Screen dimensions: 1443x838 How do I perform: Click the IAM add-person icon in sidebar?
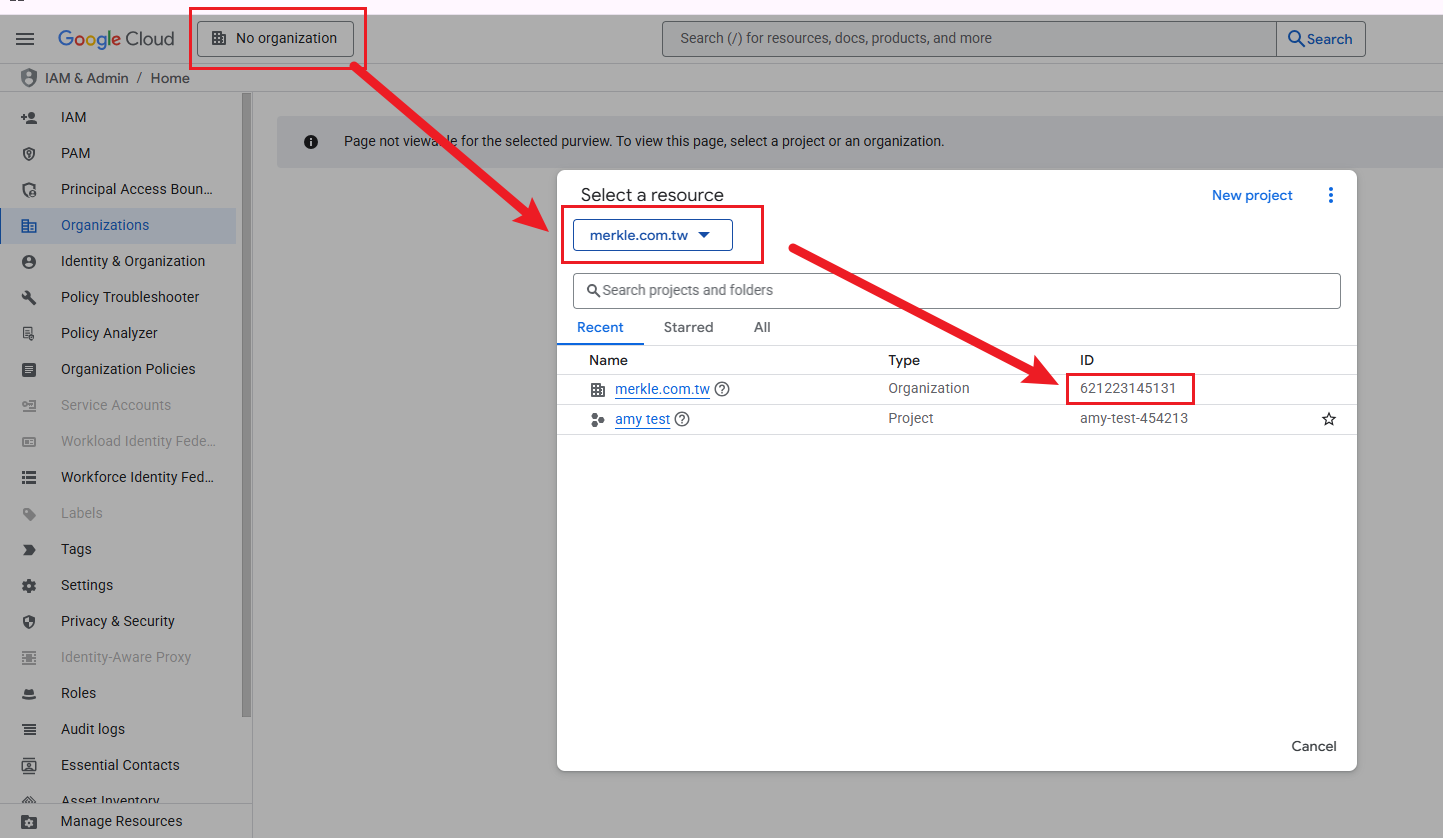click(x=29, y=118)
